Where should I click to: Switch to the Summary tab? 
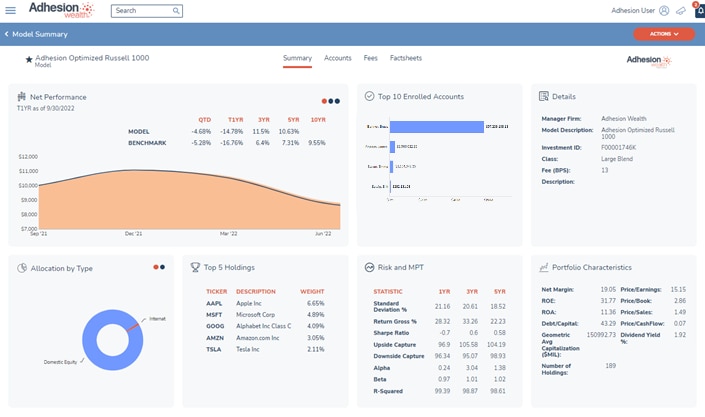pyautogui.click(x=297, y=58)
